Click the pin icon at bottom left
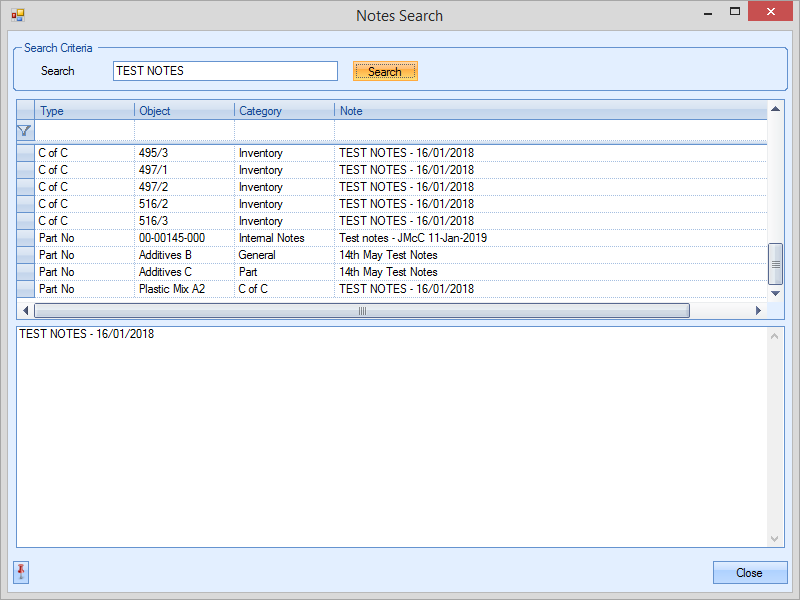This screenshot has width=800, height=600. pos(21,572)
